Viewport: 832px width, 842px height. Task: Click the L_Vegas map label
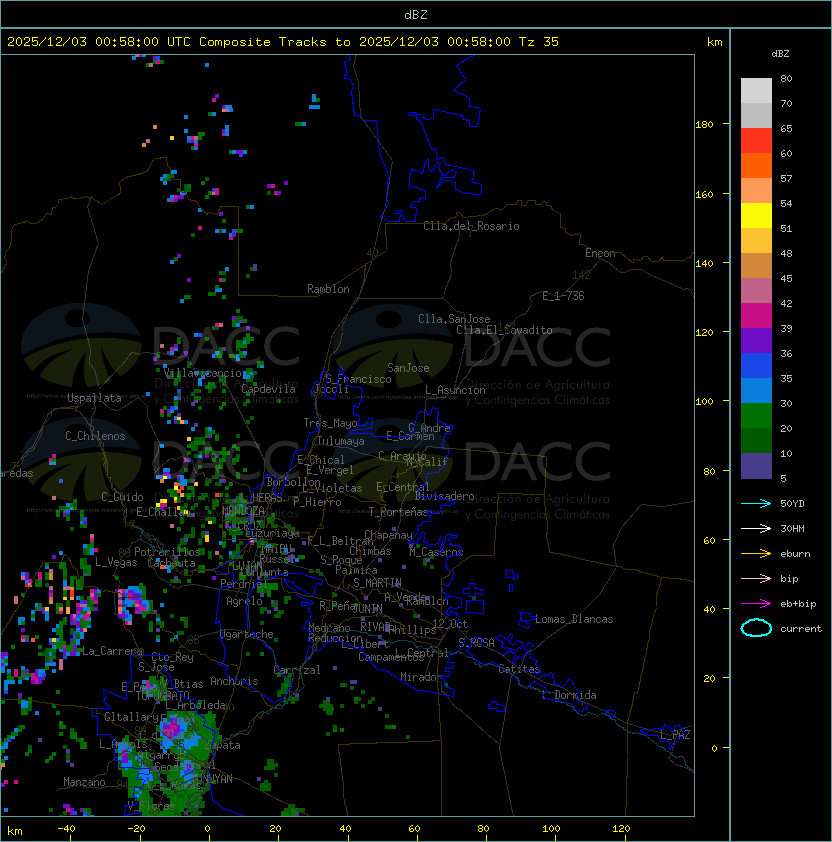(x=116, y=562)
